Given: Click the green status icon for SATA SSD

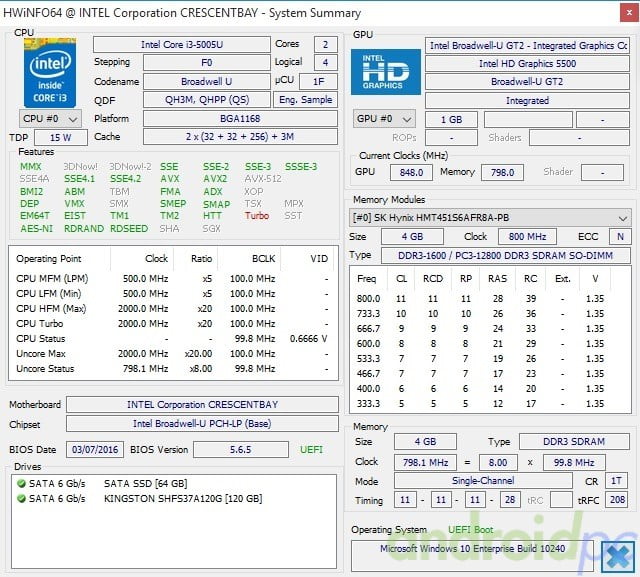Looking at the screenshot, I should click(x=21, y=484).
